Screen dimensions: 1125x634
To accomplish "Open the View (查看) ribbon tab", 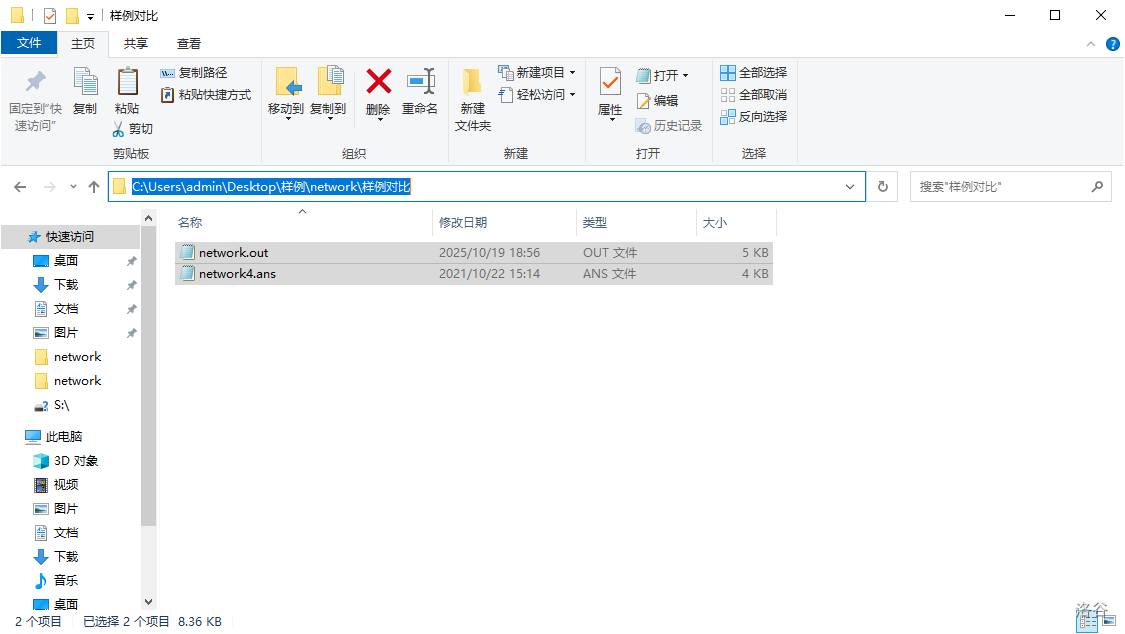I will point(189,44).
